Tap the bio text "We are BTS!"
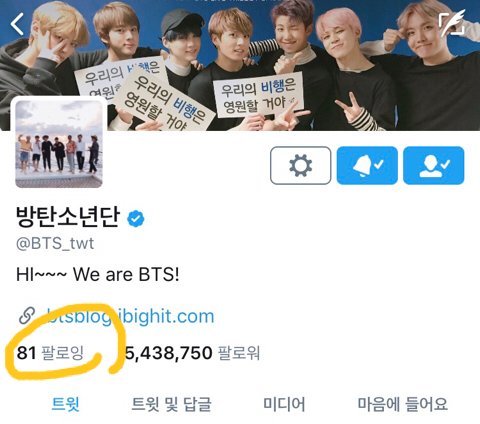This screenshot has width=480, height=424. click(x=126, y=275)
